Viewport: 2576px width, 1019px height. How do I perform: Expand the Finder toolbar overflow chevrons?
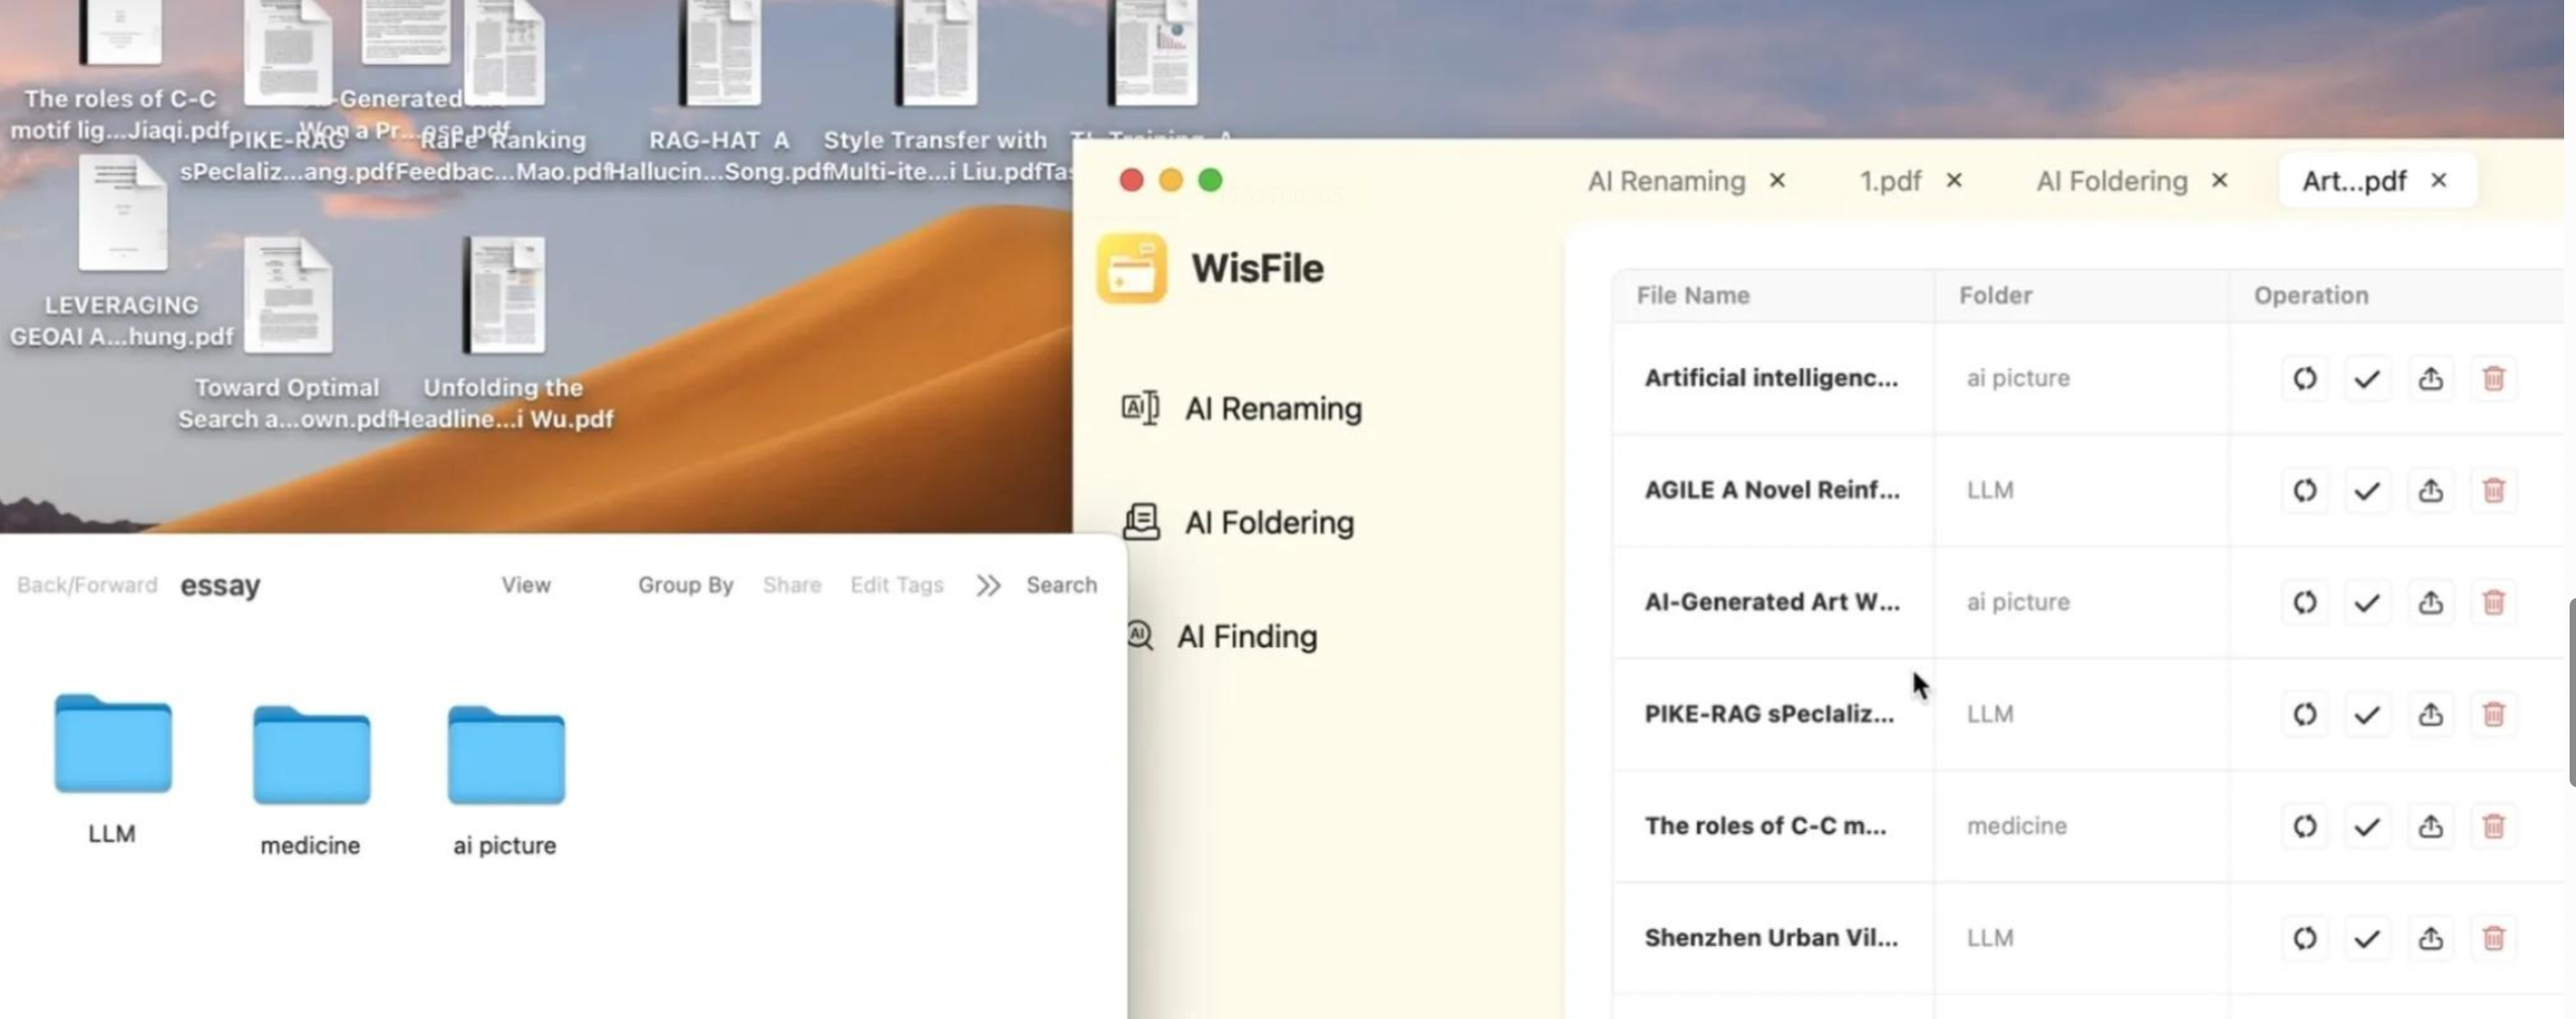pos(988,585)
